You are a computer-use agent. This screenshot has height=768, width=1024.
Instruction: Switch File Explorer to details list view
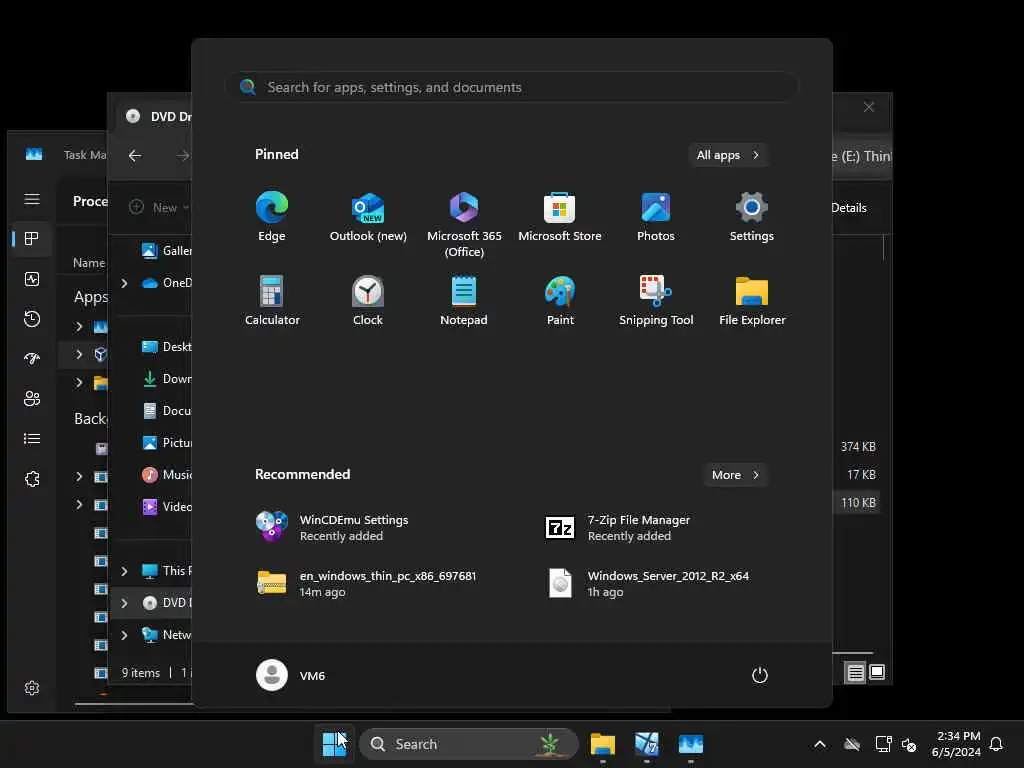pyautogui.click(x=856, y=672)
